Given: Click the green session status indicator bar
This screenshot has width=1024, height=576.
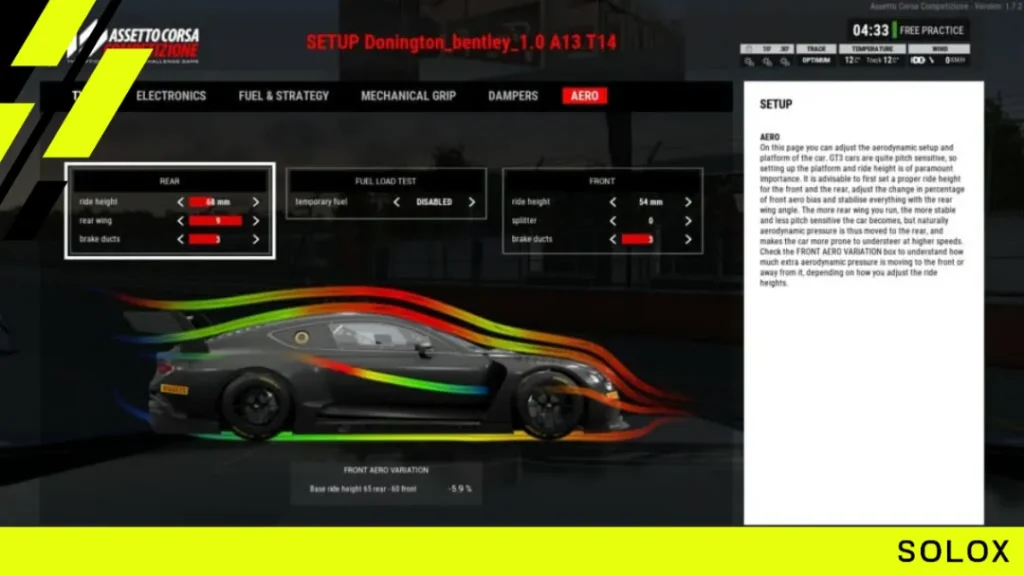Looking at the screenshot, I should point(894,30).
